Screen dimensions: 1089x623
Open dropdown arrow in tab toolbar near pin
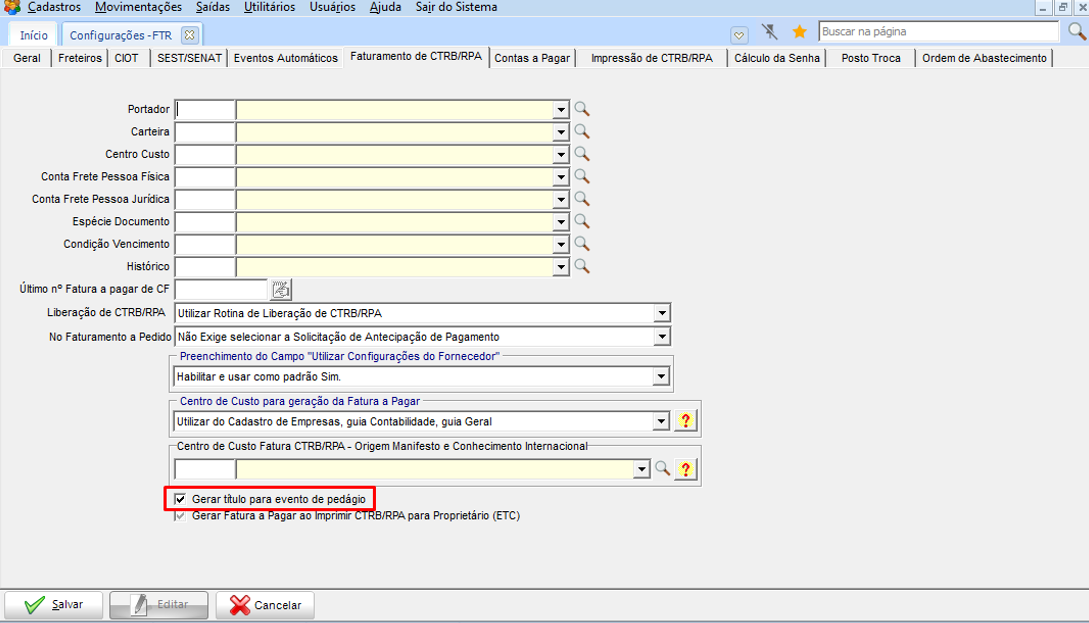click(739, 35)
